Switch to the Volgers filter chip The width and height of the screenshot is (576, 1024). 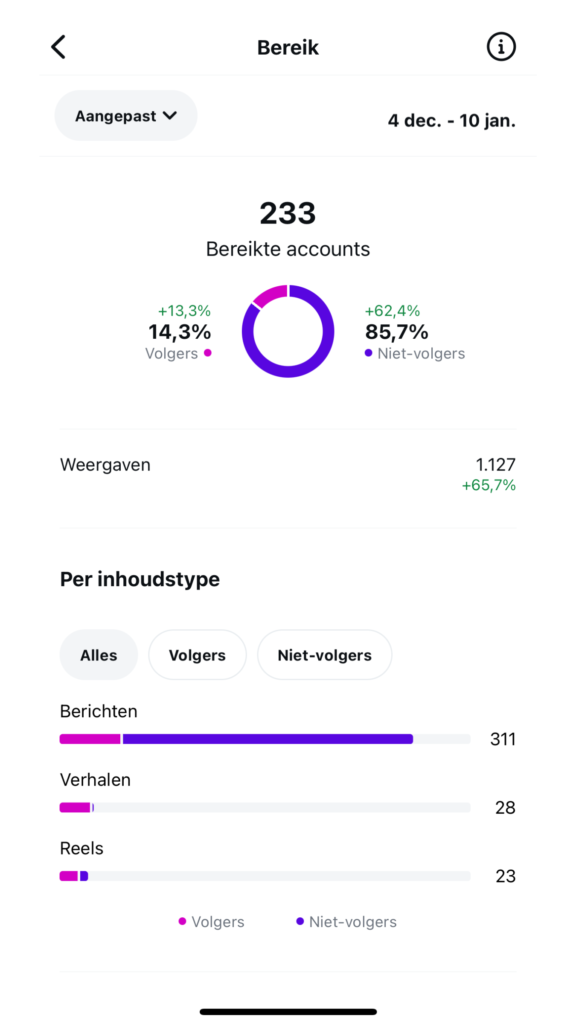tap(197, 655)
